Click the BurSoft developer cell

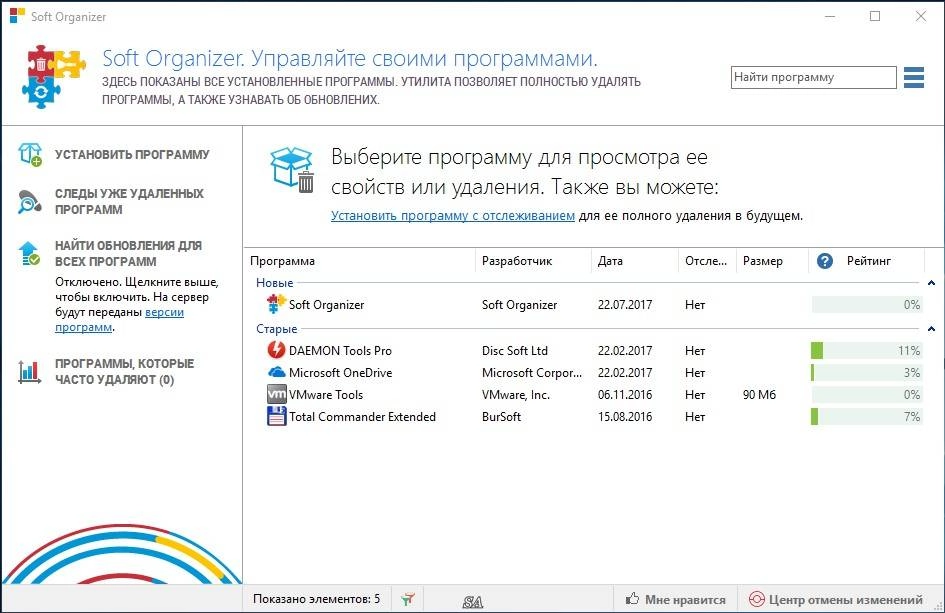pyautogui.click(x=501, y=417)
